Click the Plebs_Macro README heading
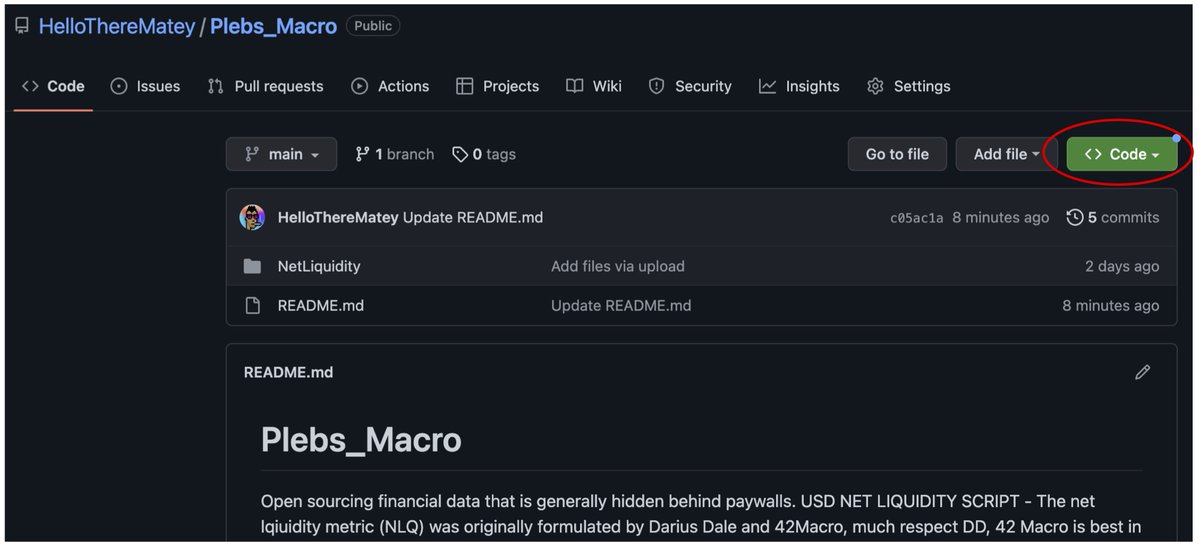 [361, 440]
